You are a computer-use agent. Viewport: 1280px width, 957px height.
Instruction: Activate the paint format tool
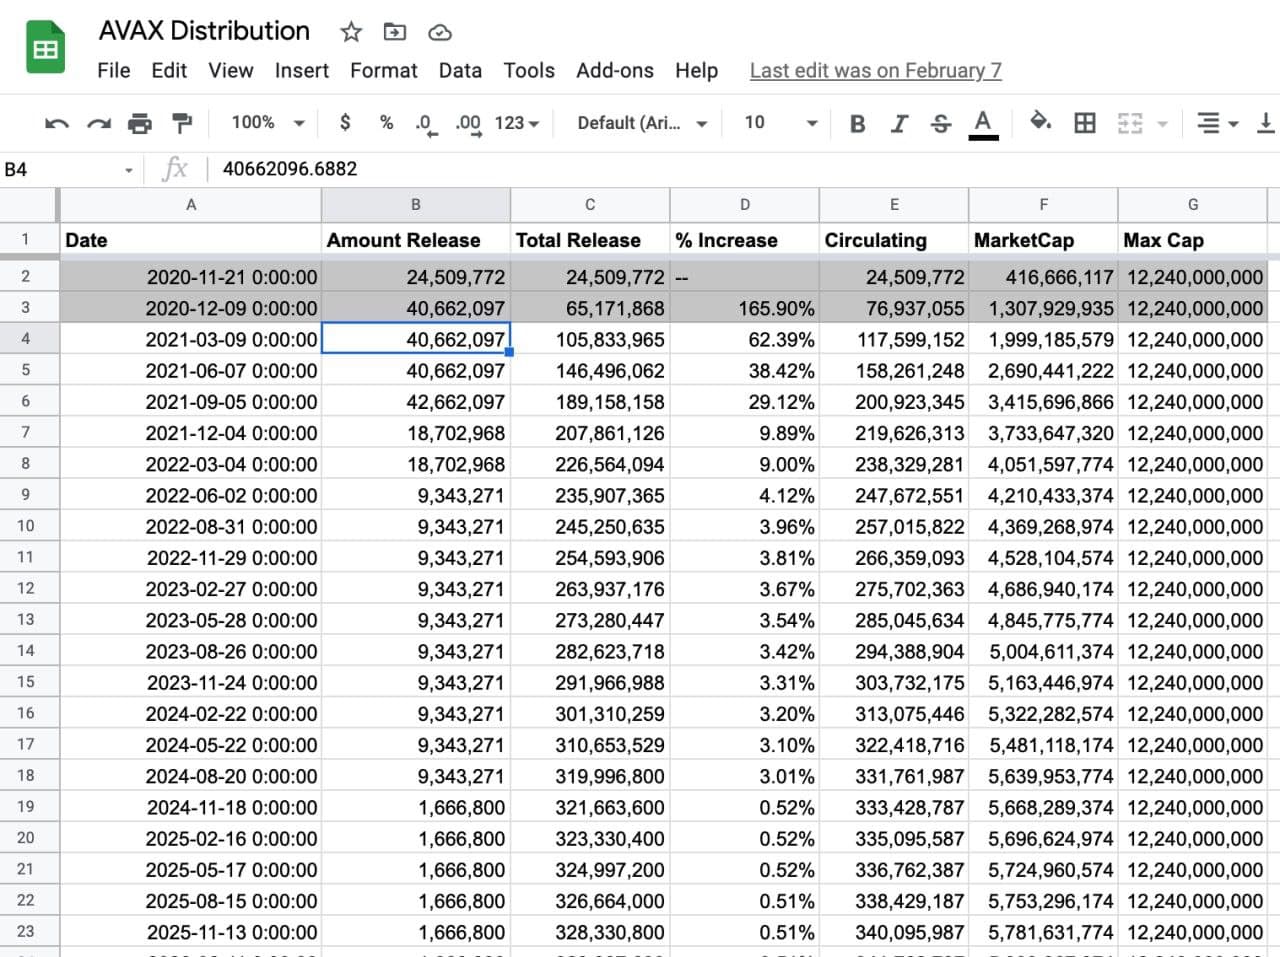(x=182, y=123)
